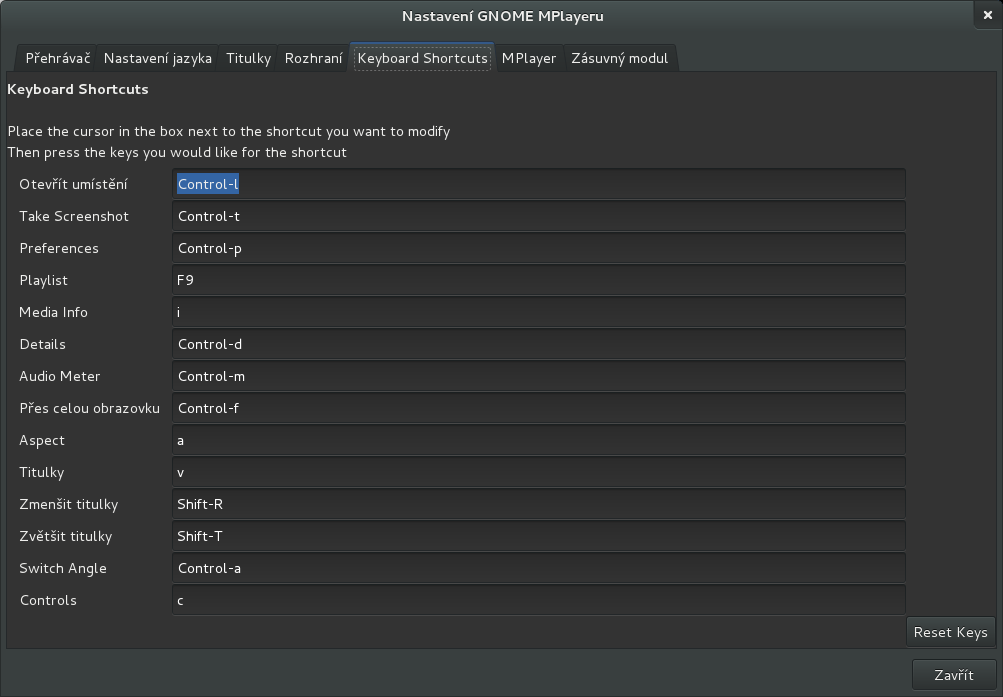Viewport: 1003px width, 697px height.
Task: Click the Titulky shortcut field containing v
Action: click(539, 472)
